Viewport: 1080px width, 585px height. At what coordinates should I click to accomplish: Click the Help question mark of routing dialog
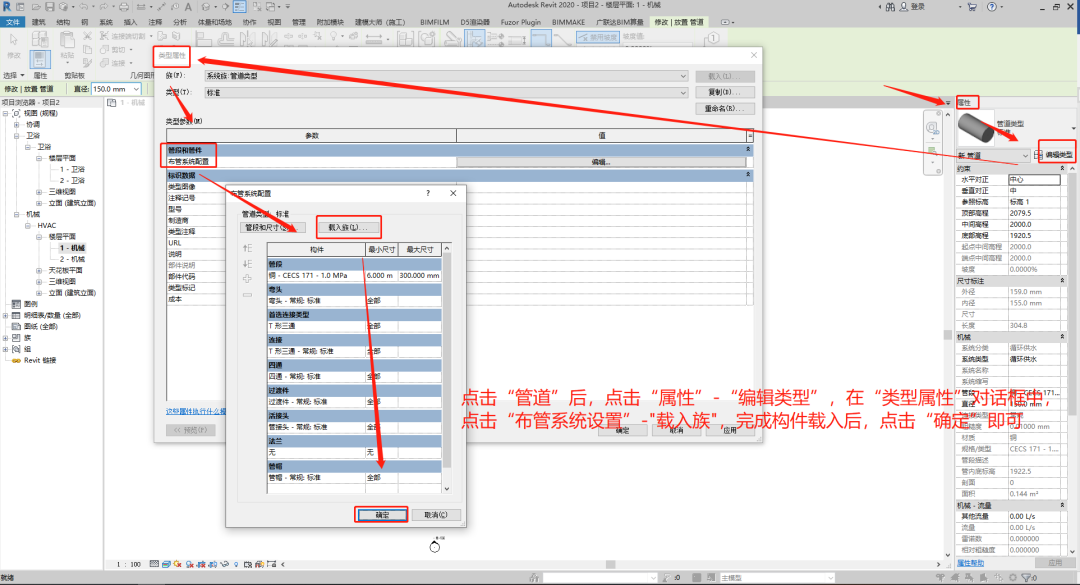pos(428,193)
